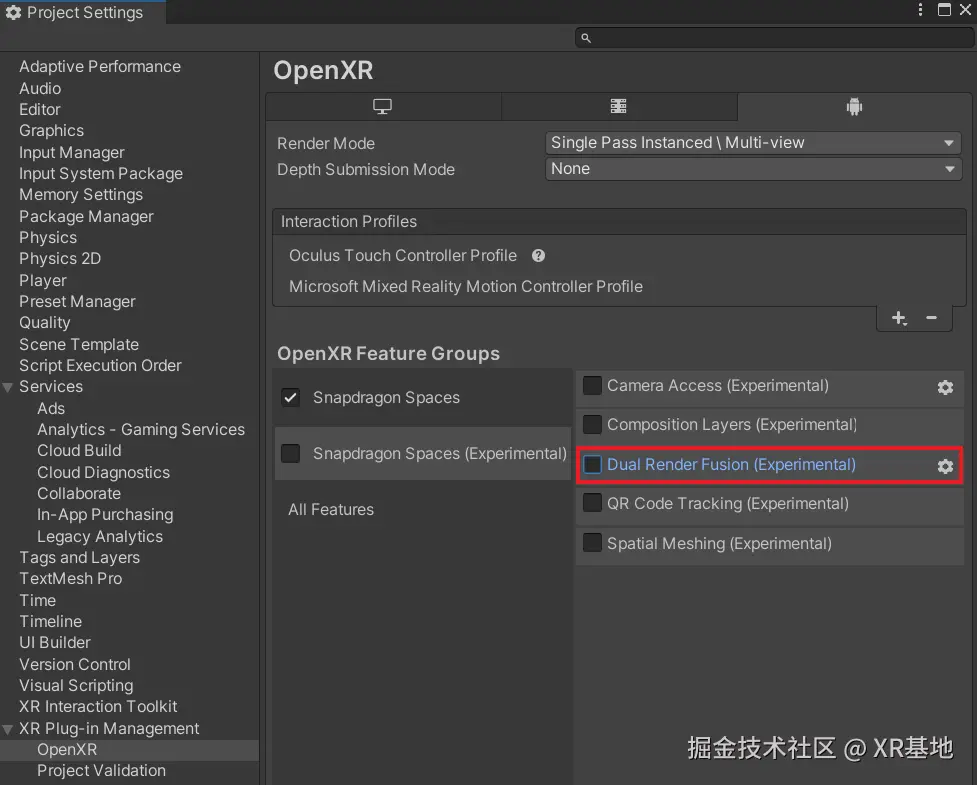Open XR Interaction Toolkit settings
Viewport: 977px width, 785px height.
(98, 706)
